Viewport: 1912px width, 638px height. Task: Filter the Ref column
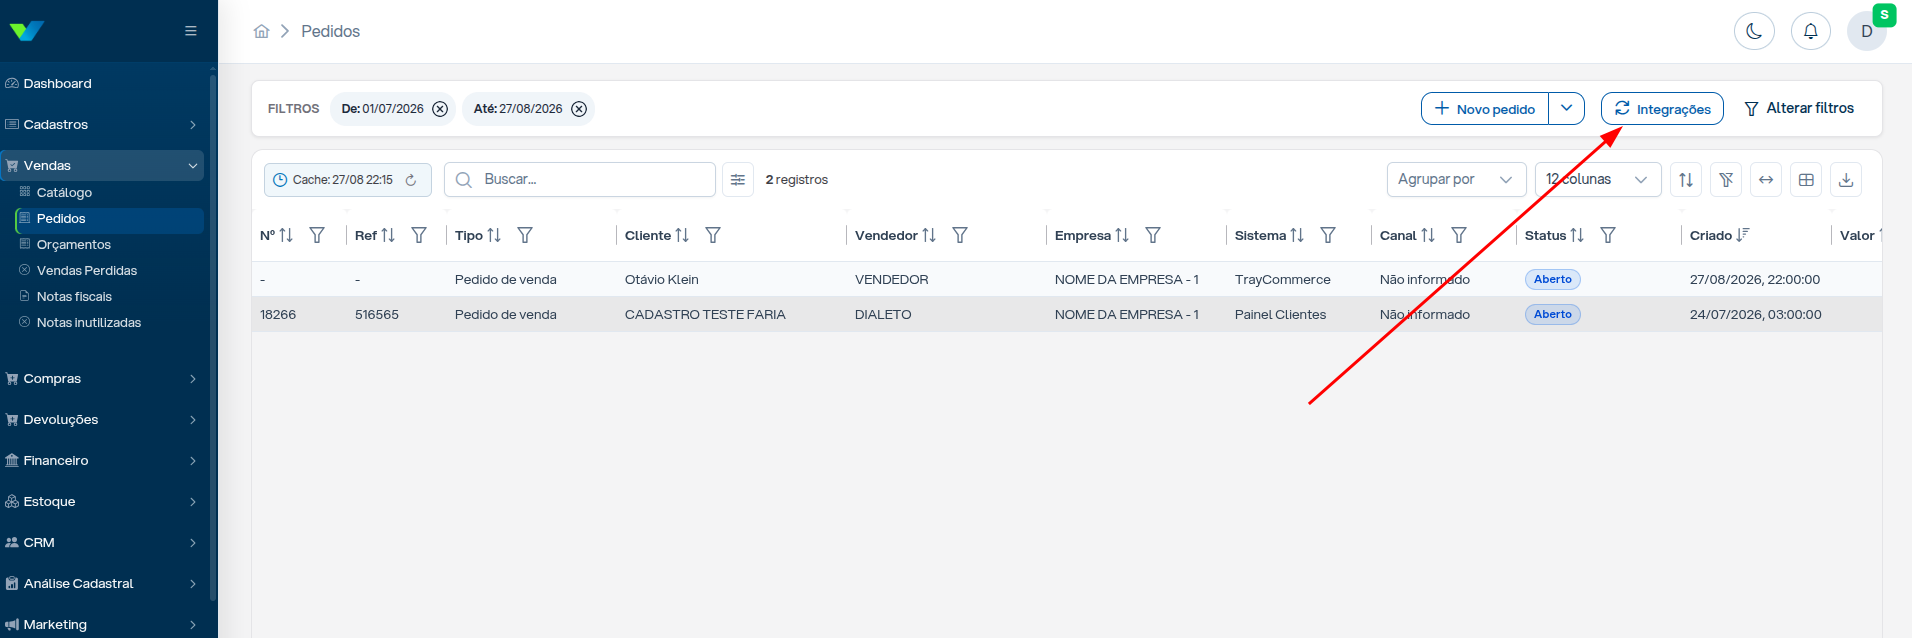tap(419, 236)
